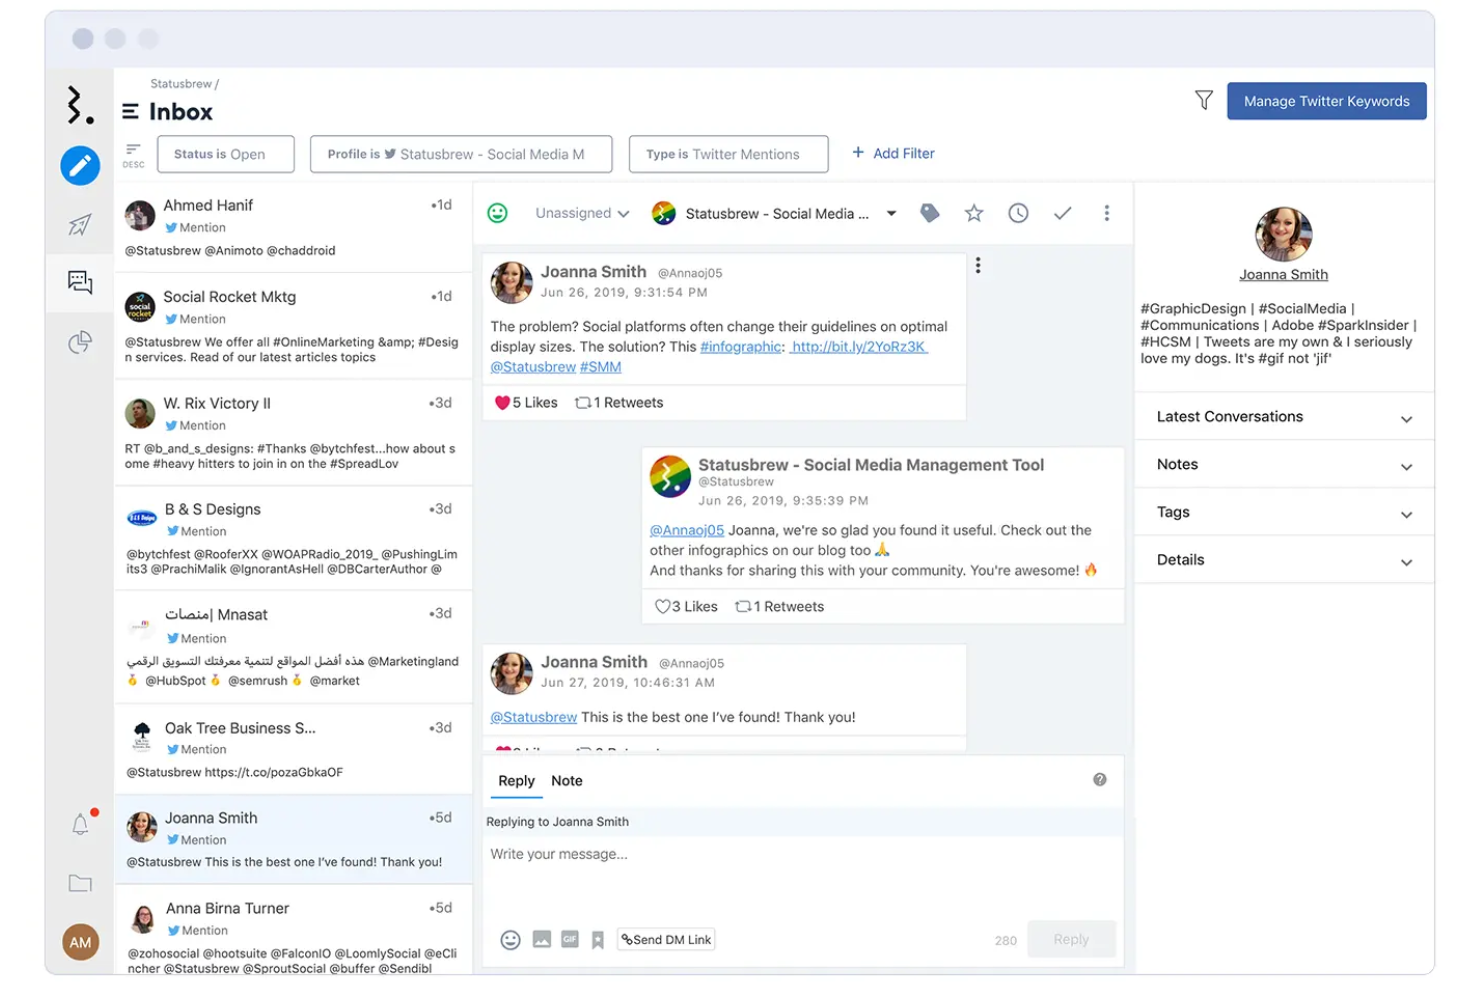Click the blue compose pencil icon
Image resolution: width=1480 pixels, height=987 pixels.
coord(80,165)
